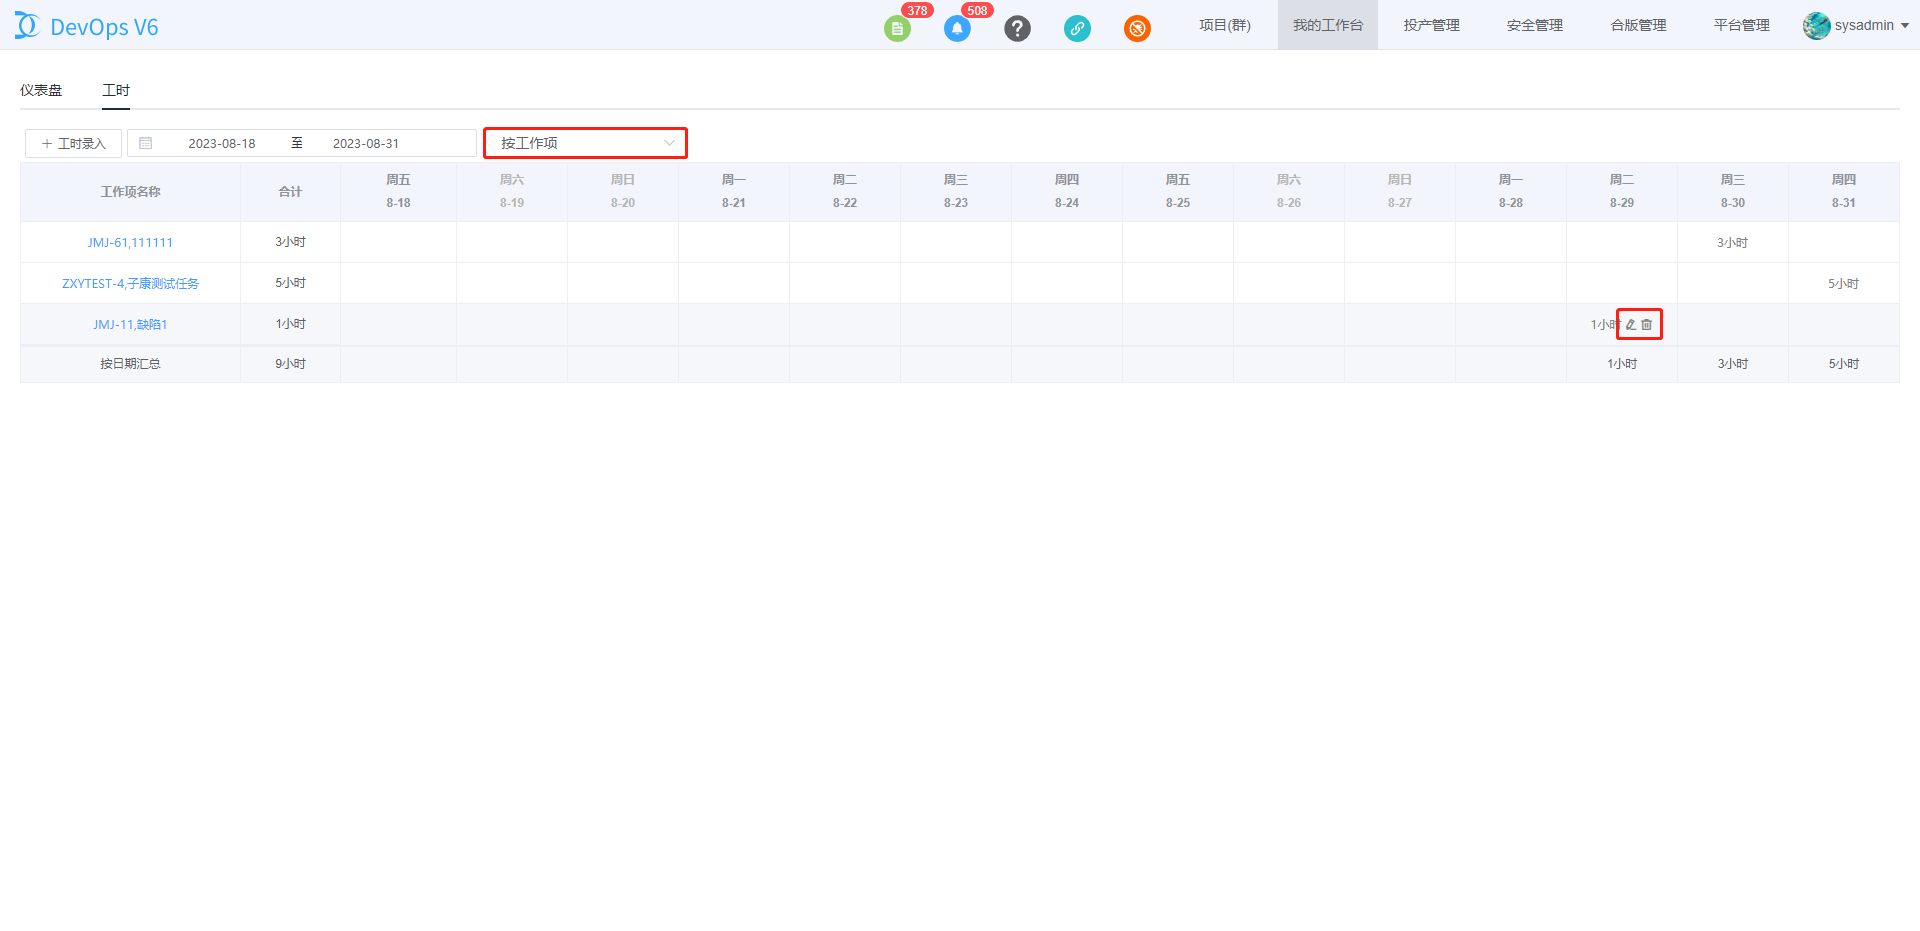The height and width of the screenshot is (931, 1920).
Task: Open the ZXYTEST-4 work item link
Action: tap(130, 284)
